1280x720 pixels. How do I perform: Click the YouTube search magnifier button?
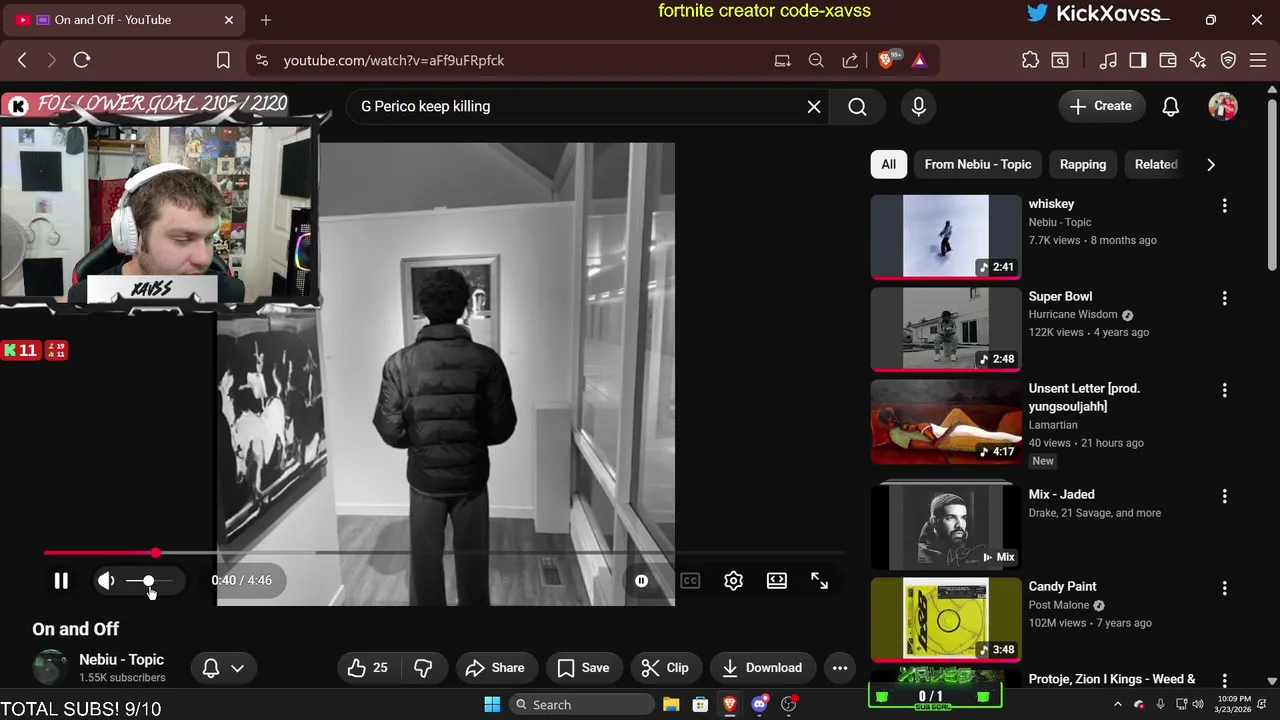click(x=857, y=106)
